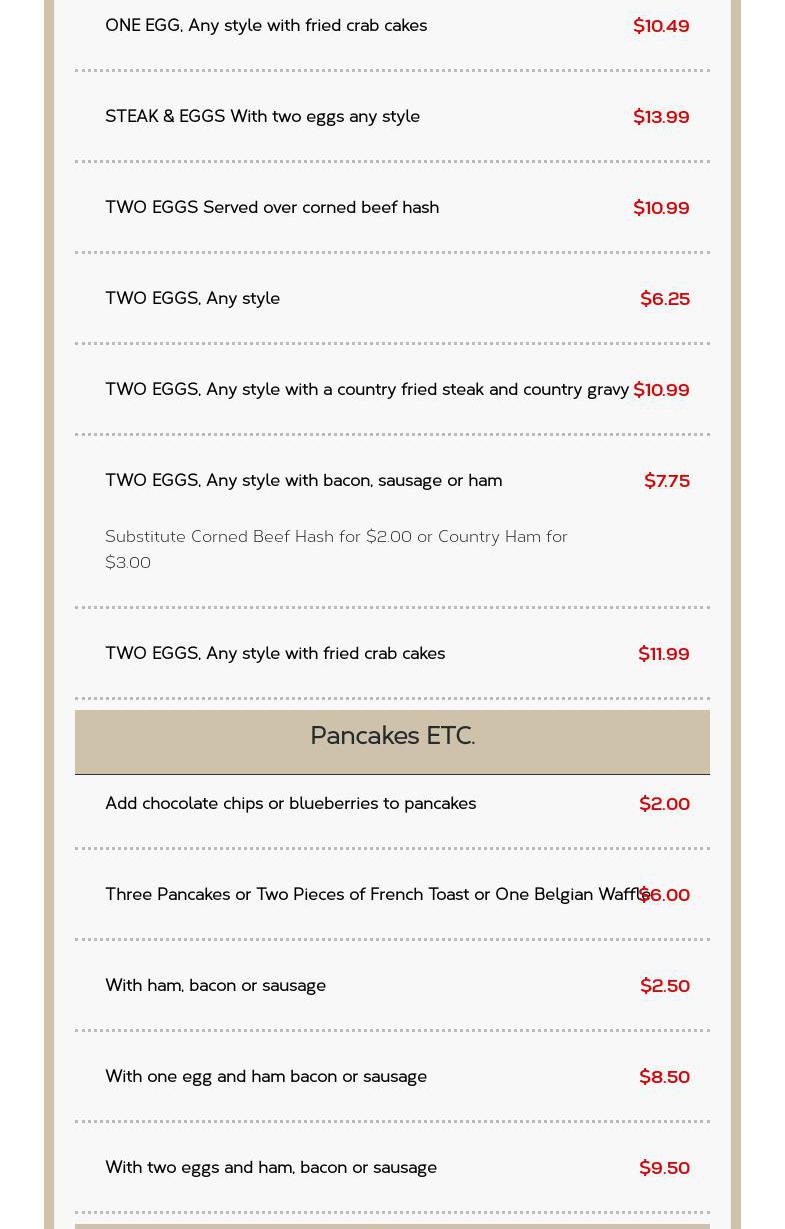This screenshot has width=785, height=1229.
Task: Click the $10.49 price
Action: tap(661, 26)
